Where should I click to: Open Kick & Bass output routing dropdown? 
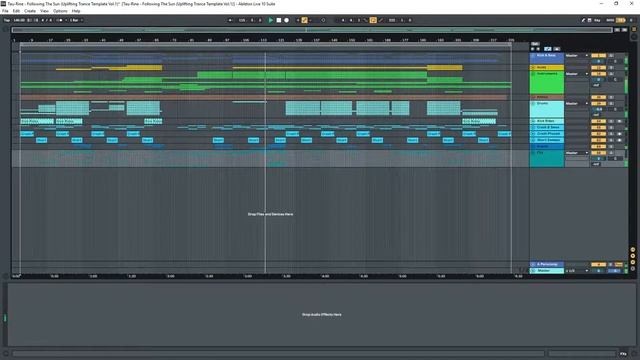577,56
